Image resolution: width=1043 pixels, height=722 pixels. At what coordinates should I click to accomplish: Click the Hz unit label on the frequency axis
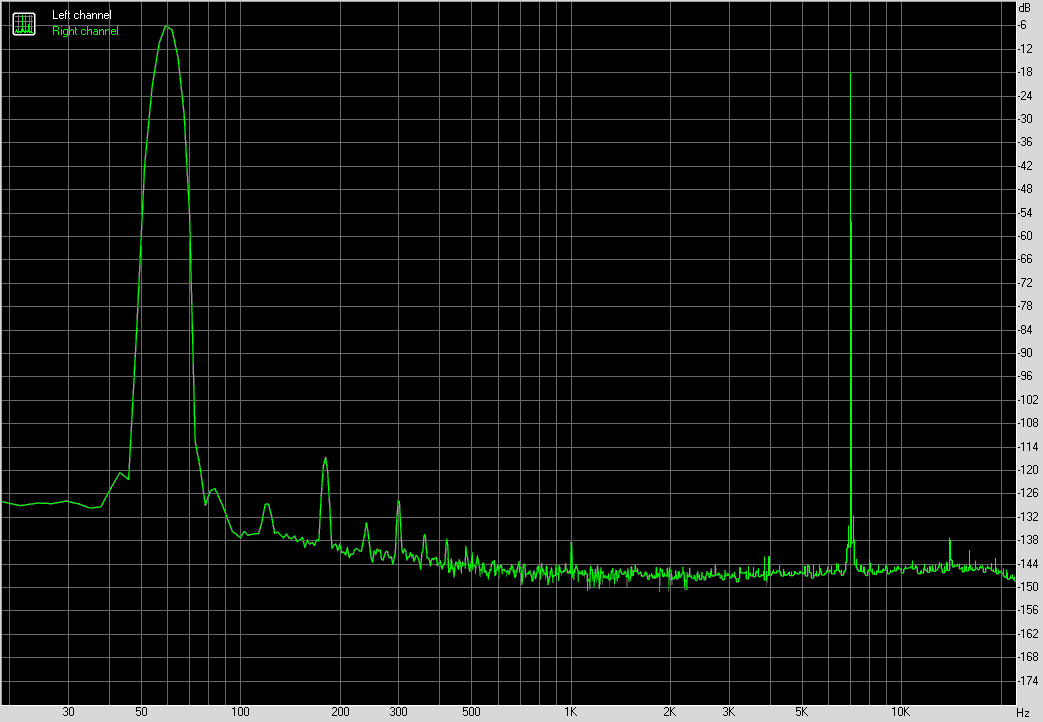pyautogui.click(x=1022, y=713)
